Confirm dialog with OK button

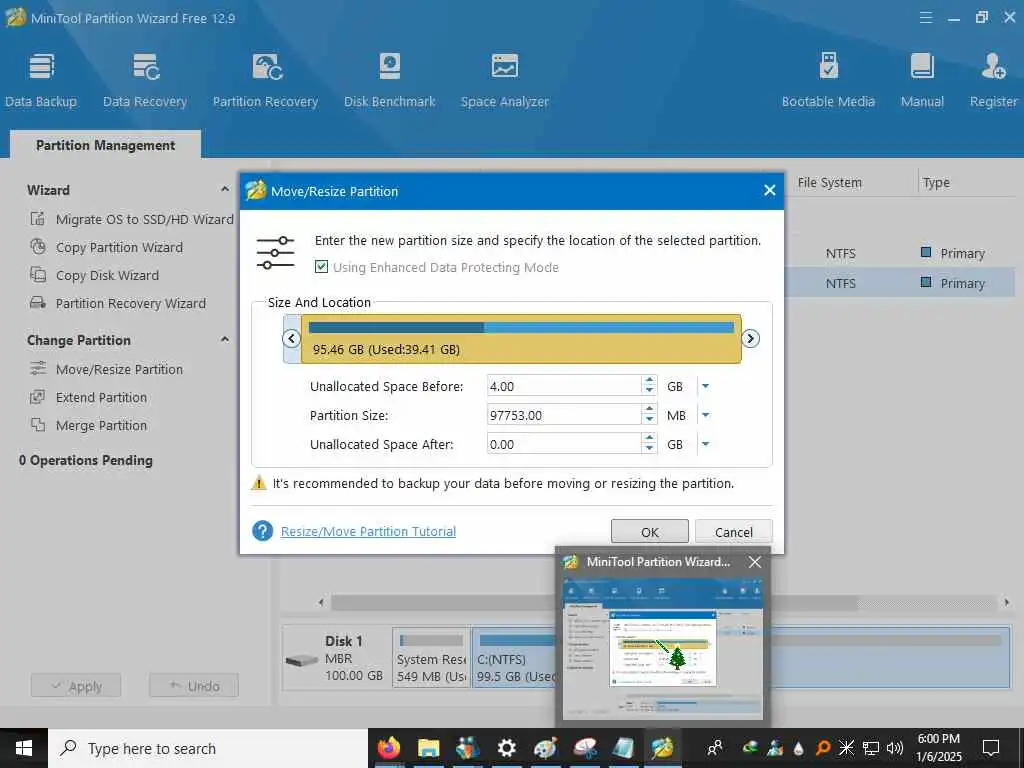(650, 532)
